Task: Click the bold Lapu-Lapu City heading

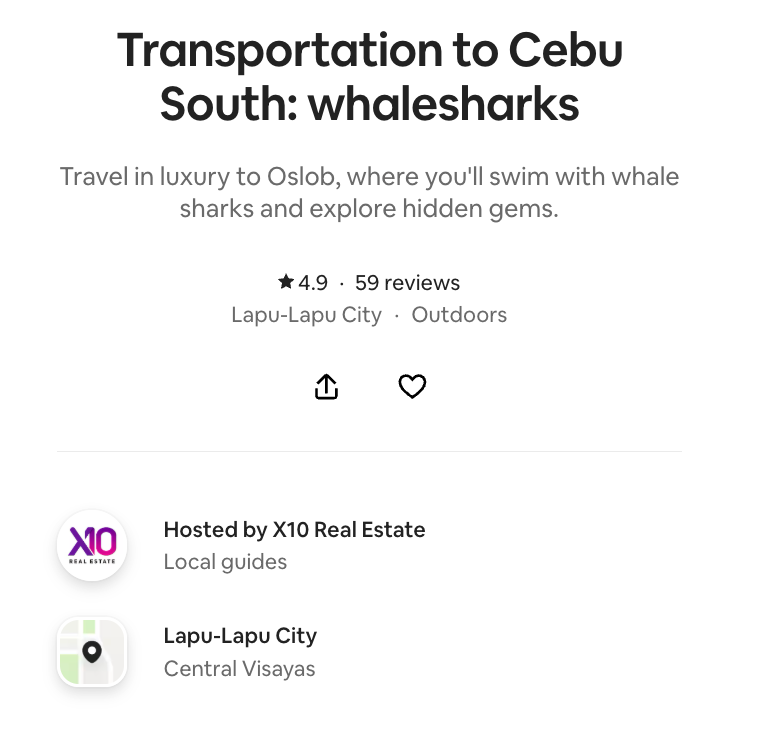Action: point(240,636)
